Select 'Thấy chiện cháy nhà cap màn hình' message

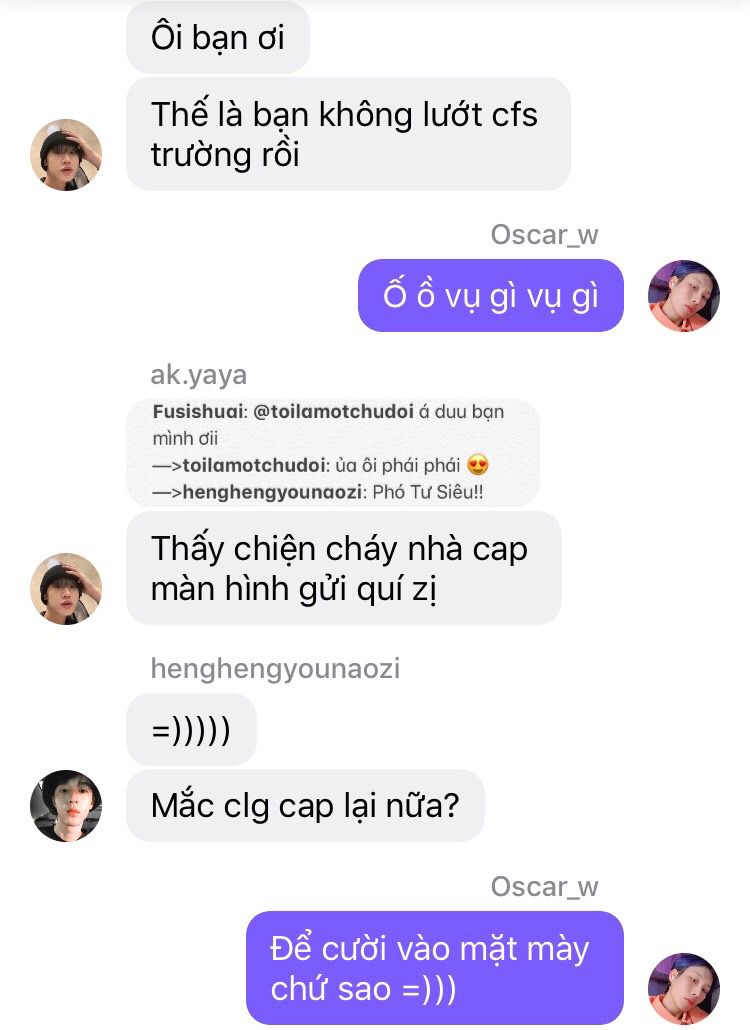(343, 568)
